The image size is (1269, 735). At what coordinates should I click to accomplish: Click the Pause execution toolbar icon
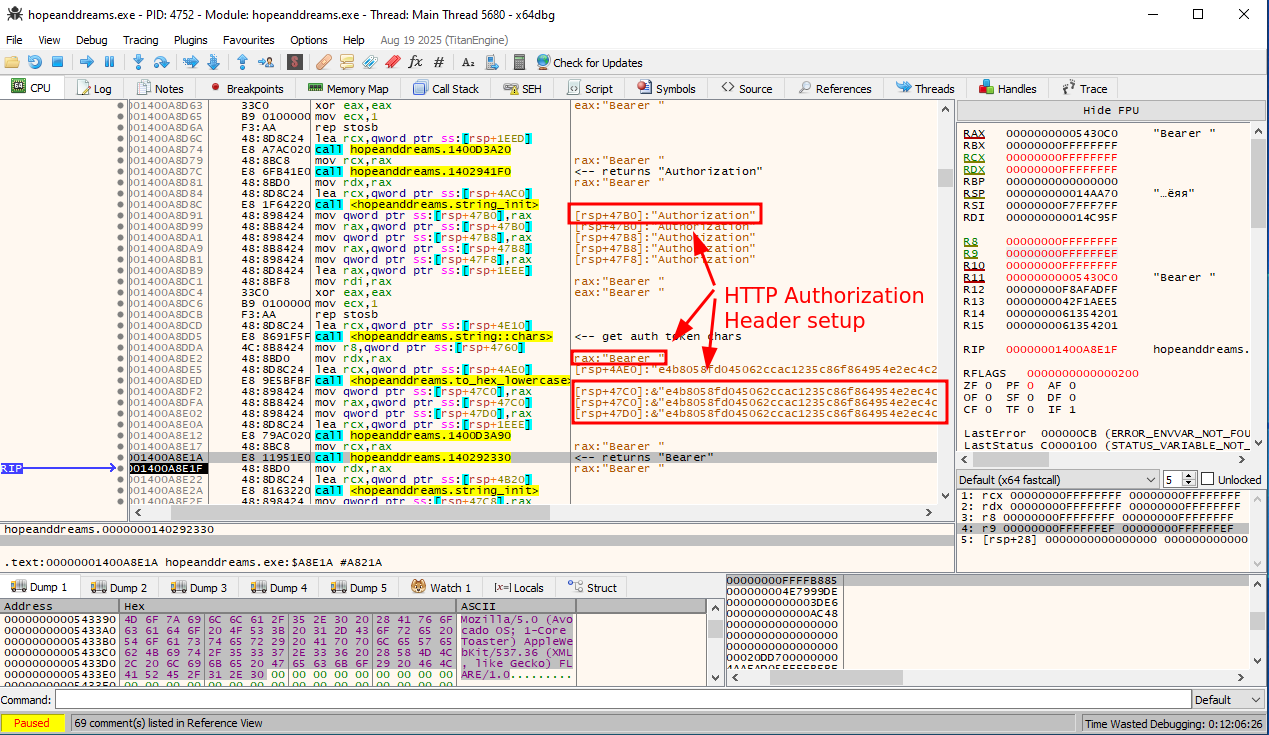click(x=109, y=62)
